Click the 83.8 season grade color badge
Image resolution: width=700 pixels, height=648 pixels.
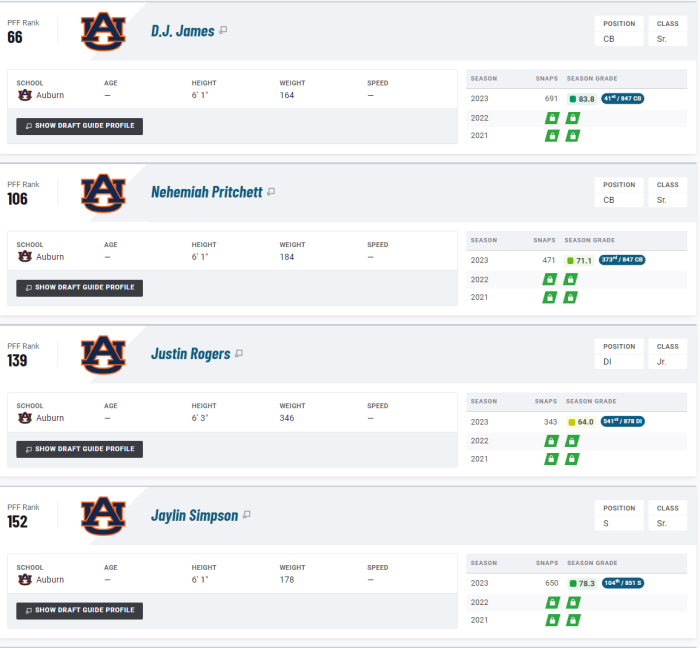(582, 99)
